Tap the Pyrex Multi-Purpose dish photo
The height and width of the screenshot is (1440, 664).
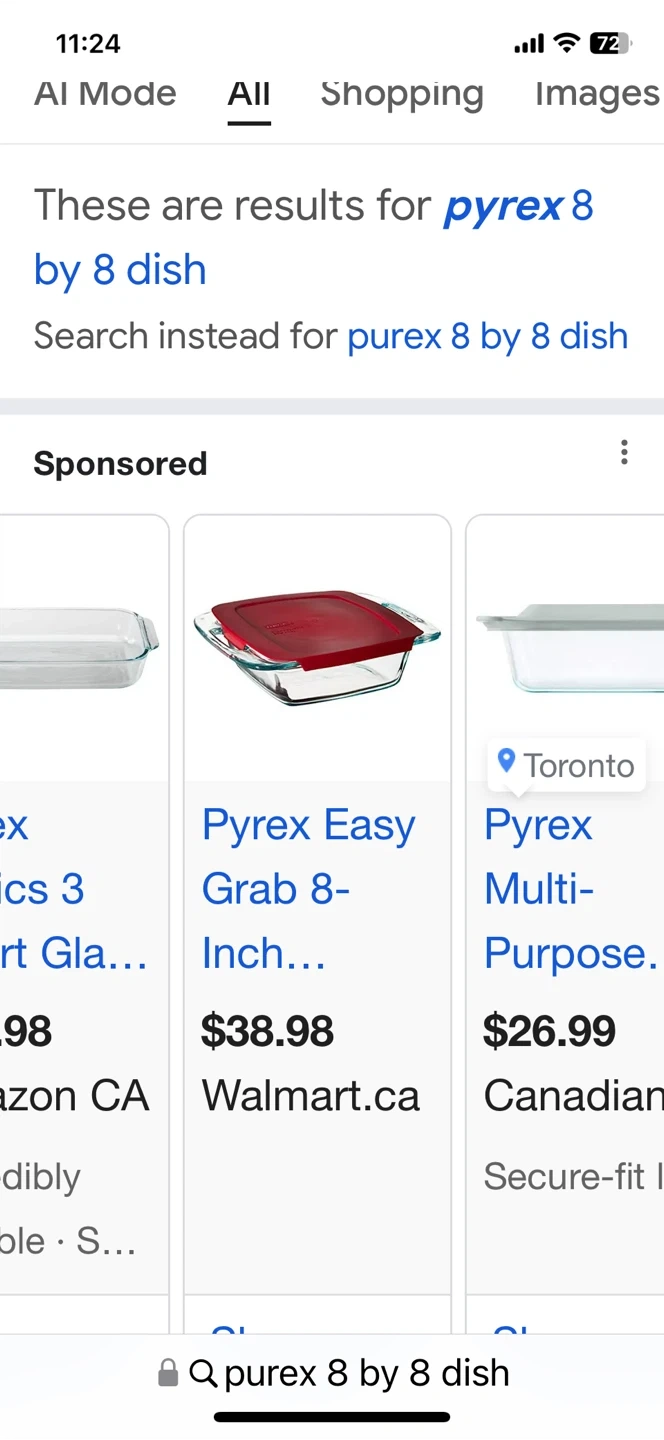[570, 650]
